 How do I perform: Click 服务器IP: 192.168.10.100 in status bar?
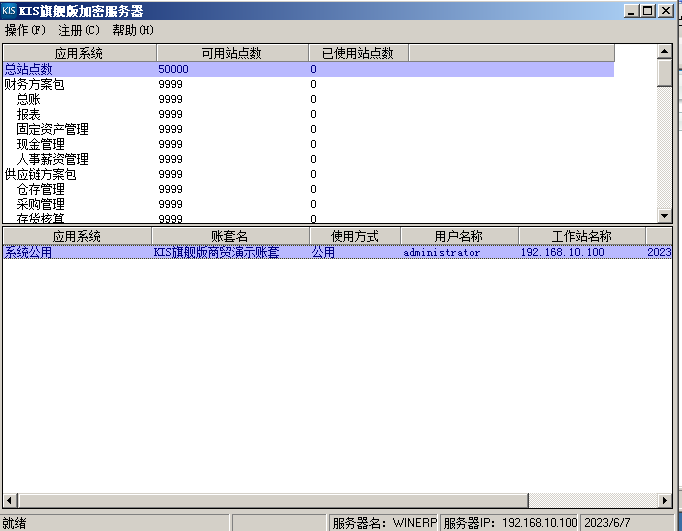pyautogui.click(x=510, y=522)
